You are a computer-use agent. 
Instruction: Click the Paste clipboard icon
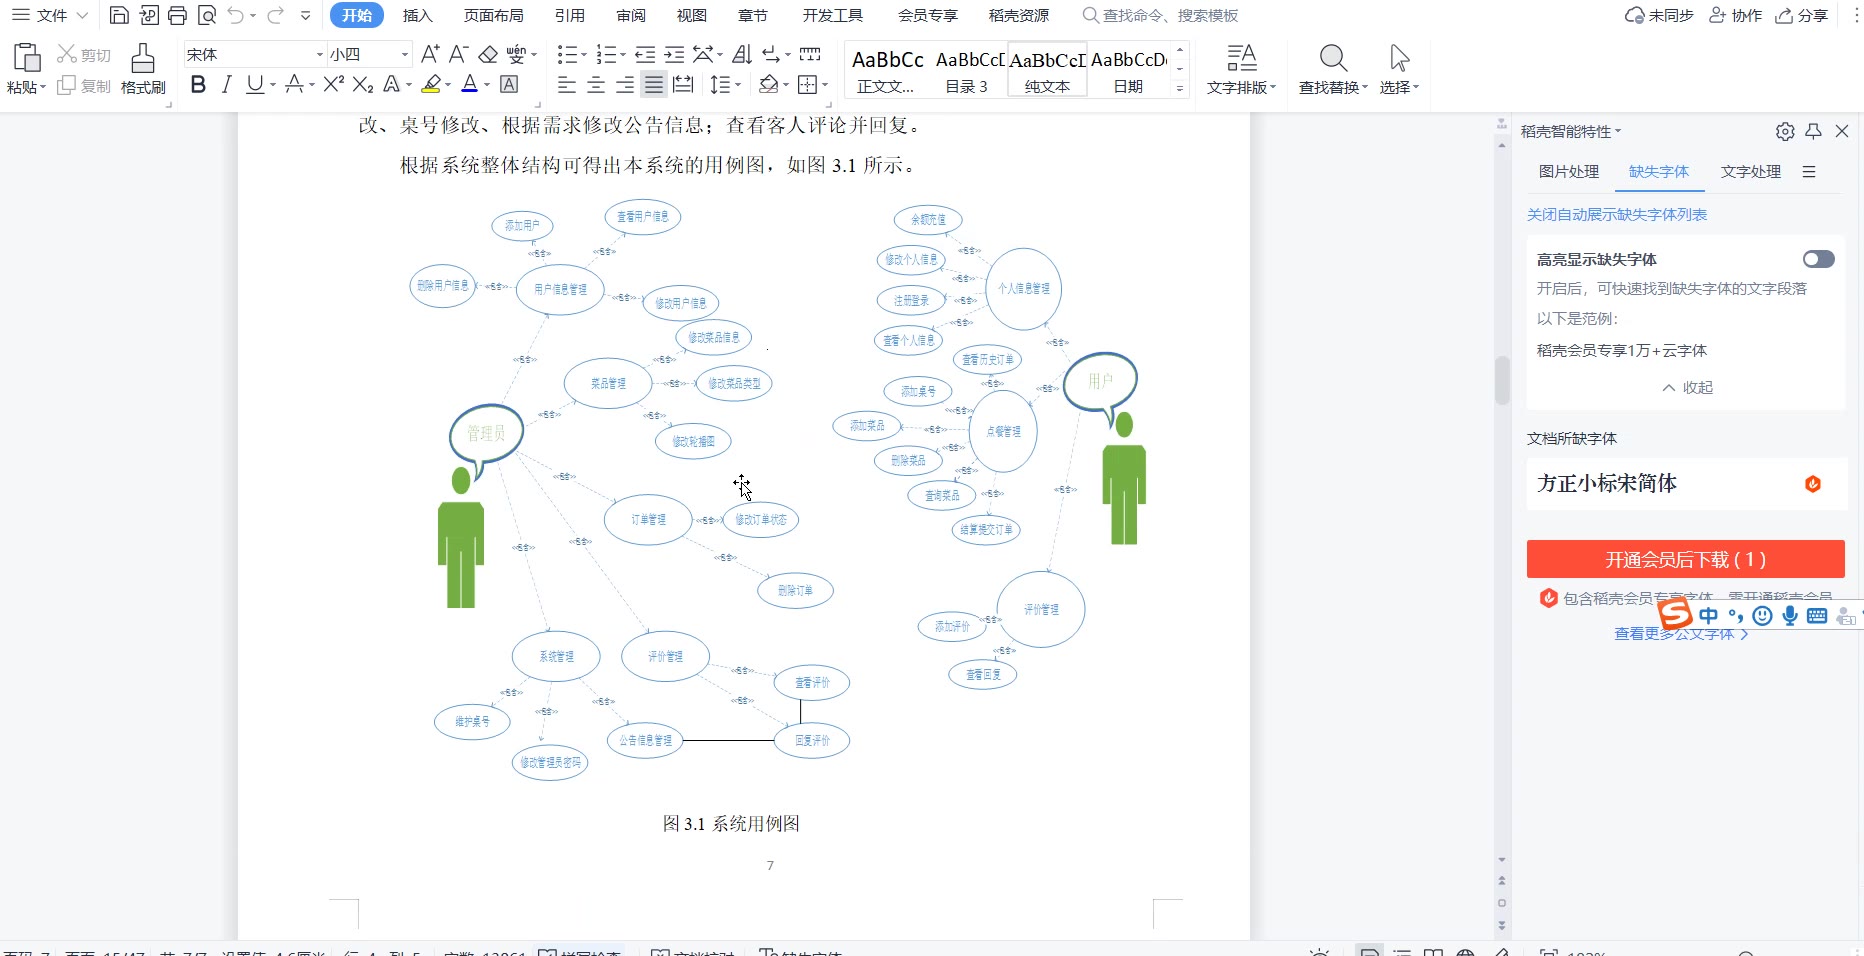point(26,57)
